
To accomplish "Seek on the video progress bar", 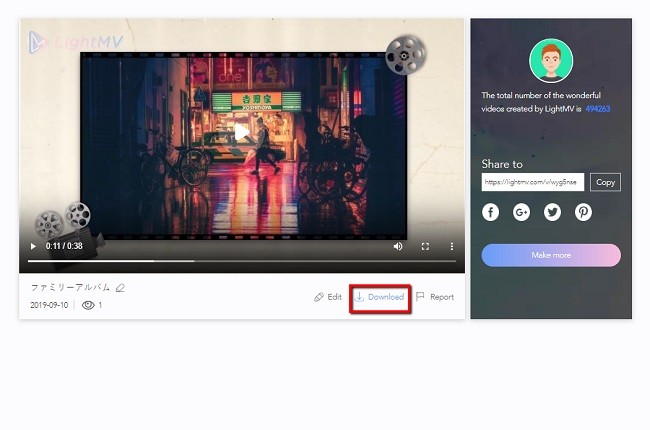I will (242, 261).
